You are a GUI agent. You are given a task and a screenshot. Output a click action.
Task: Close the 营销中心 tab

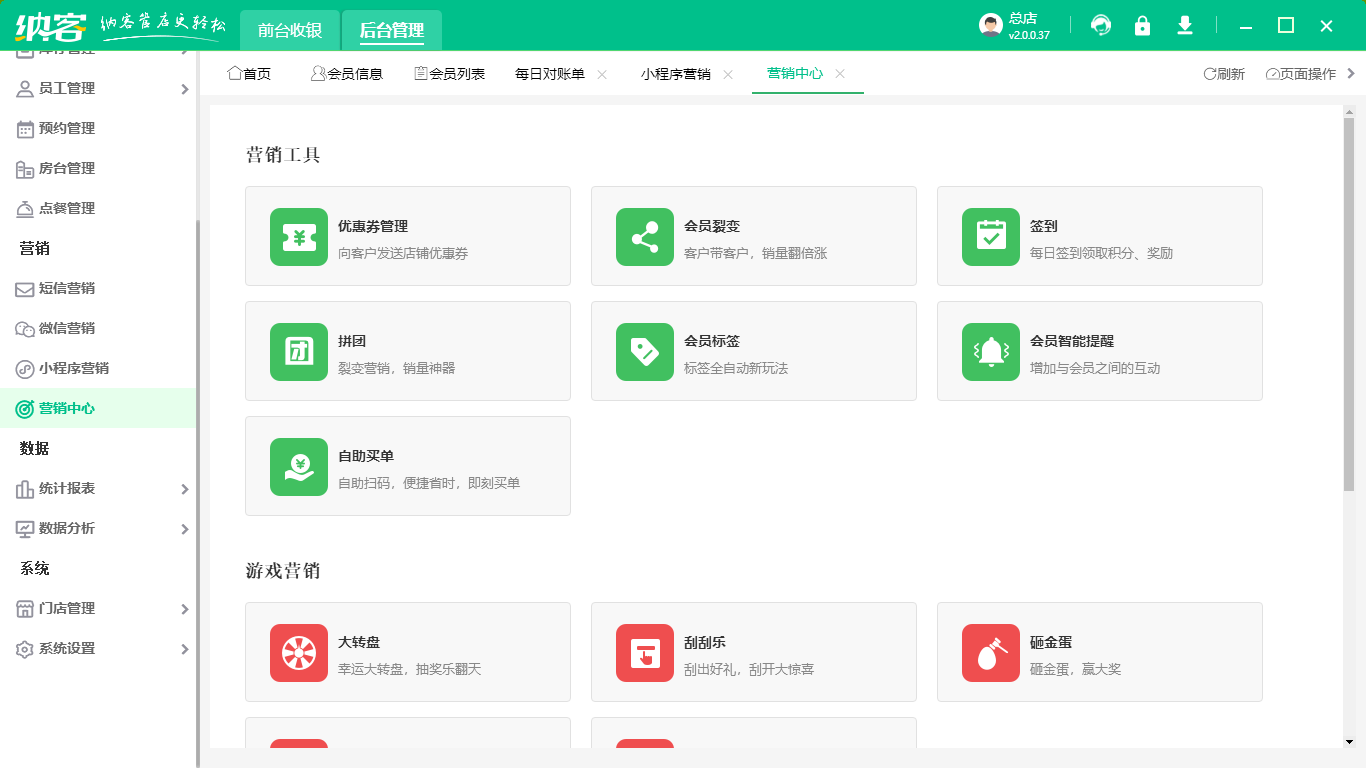point(840,73)
